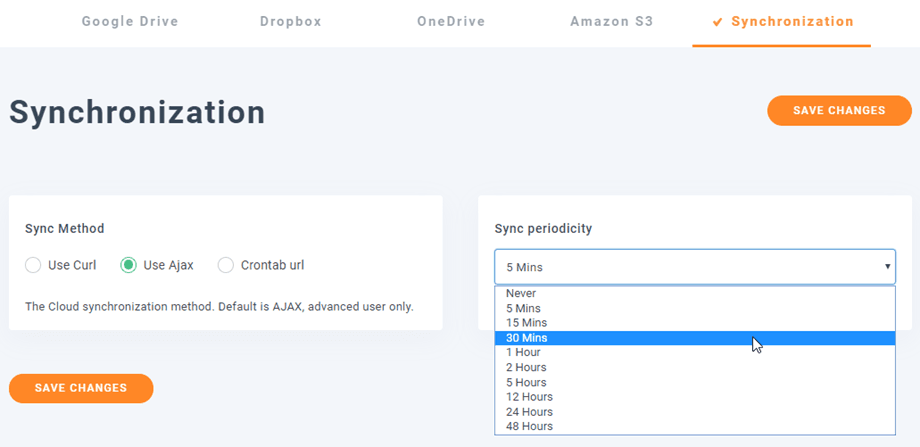Select the highlighted 30 Mins option
Image resolution: width=920 pixels, height=447 pixels.
click(x=526, y=338)
